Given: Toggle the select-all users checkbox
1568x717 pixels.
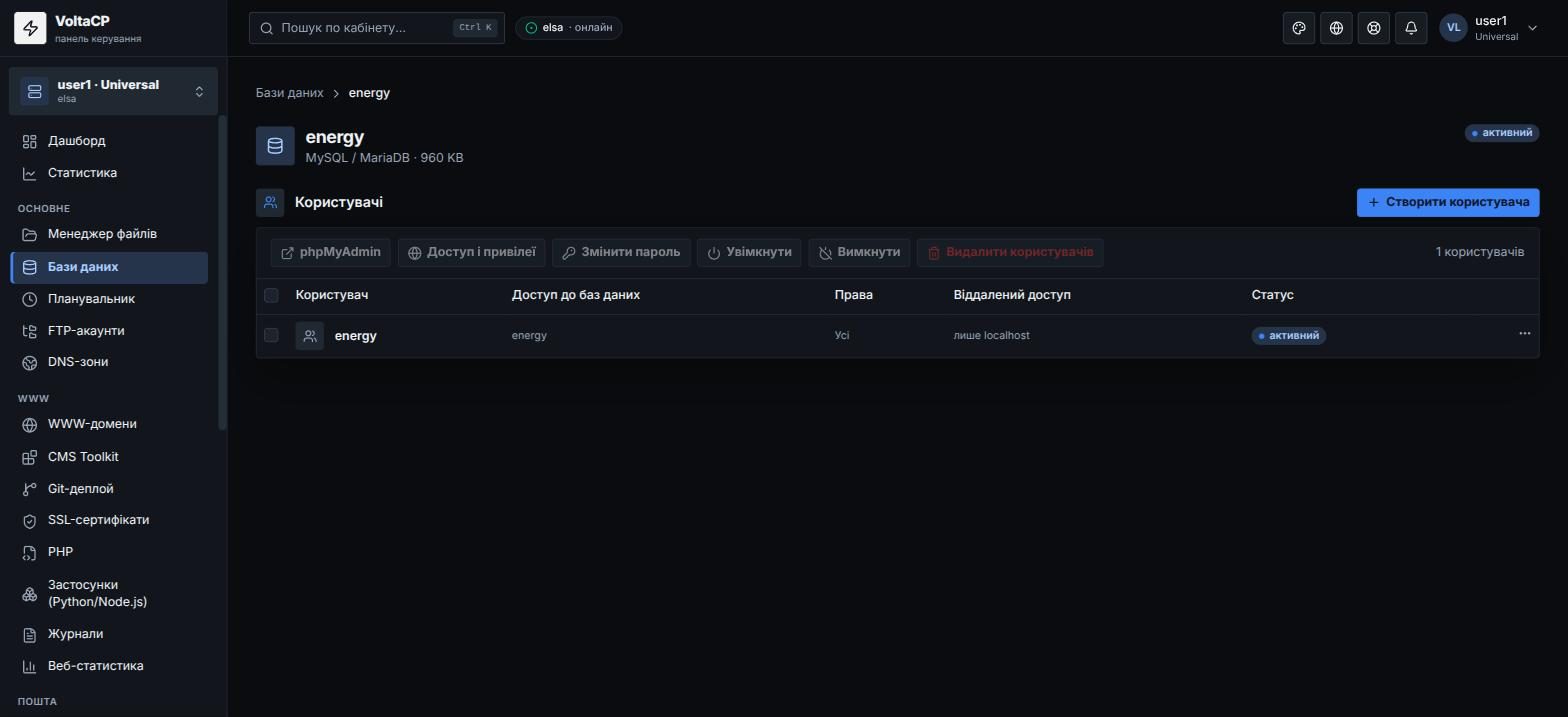Looking at the screenshot, I should click(271, 295).
